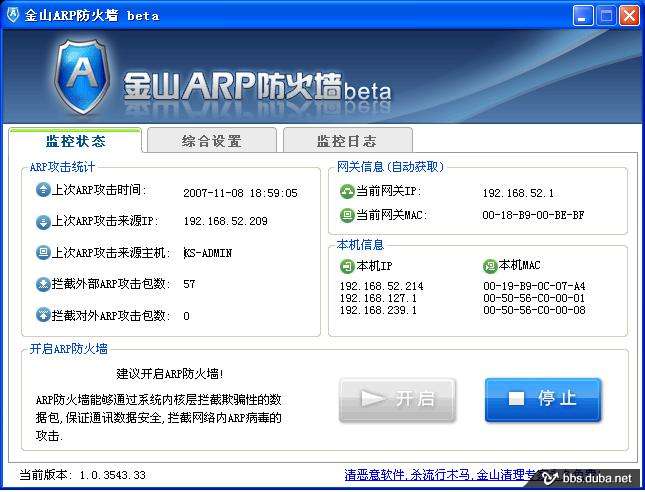Click the 建议开启ARP防火墙! notice text
This screenshot has width=645, height=492.
point(170,374)
